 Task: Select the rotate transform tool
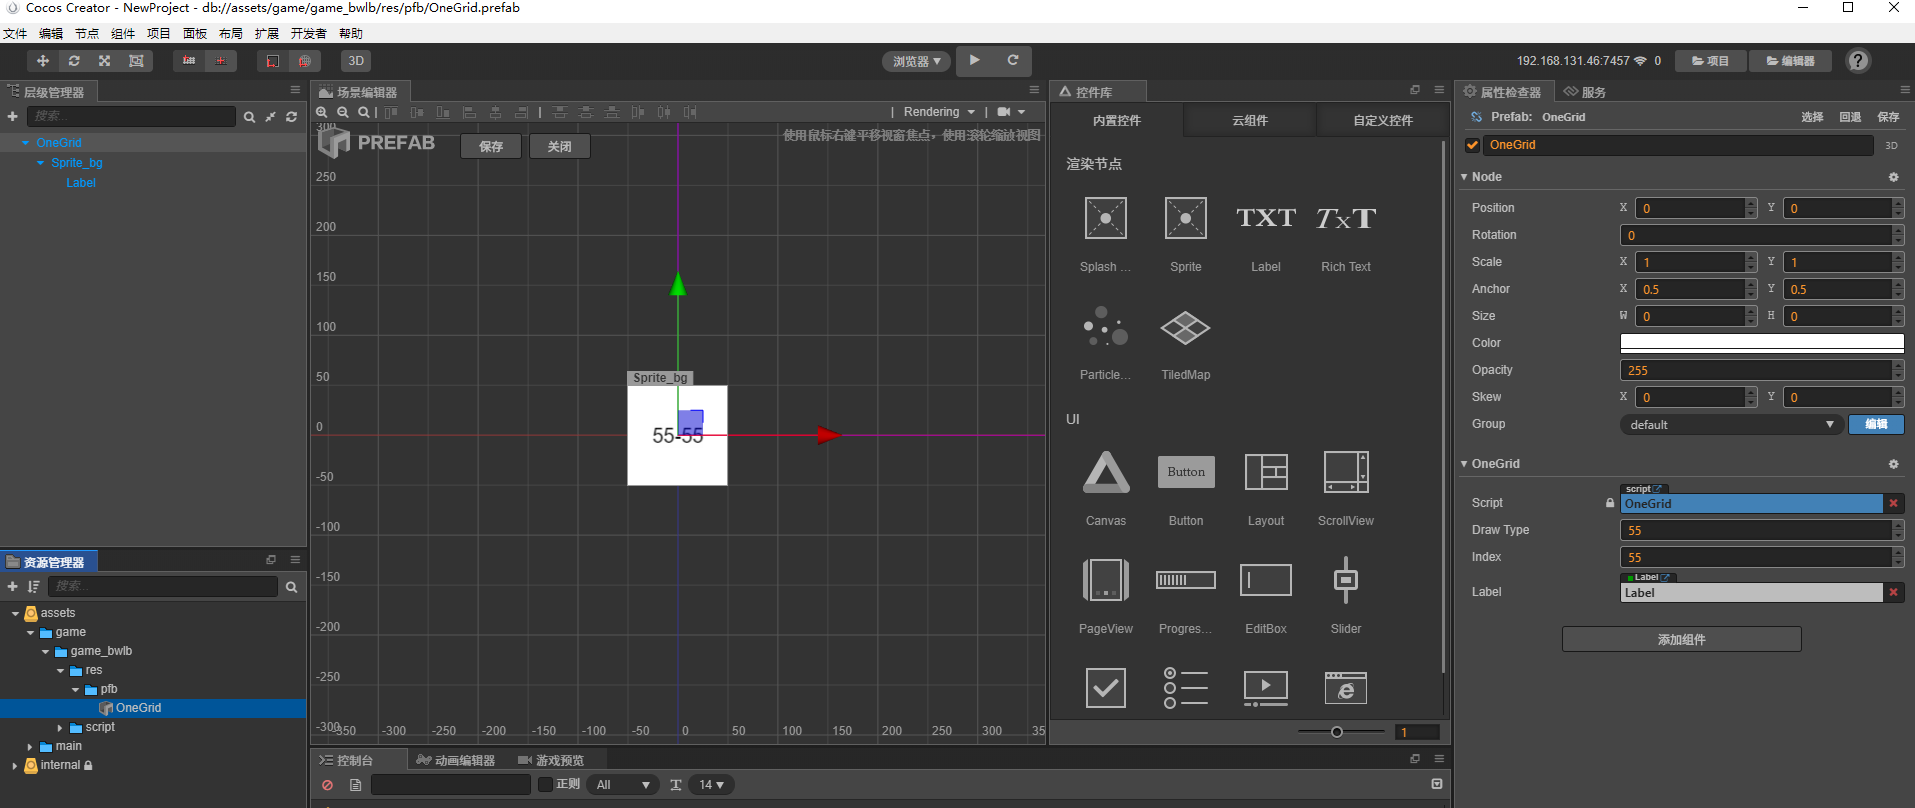(74, 61)
